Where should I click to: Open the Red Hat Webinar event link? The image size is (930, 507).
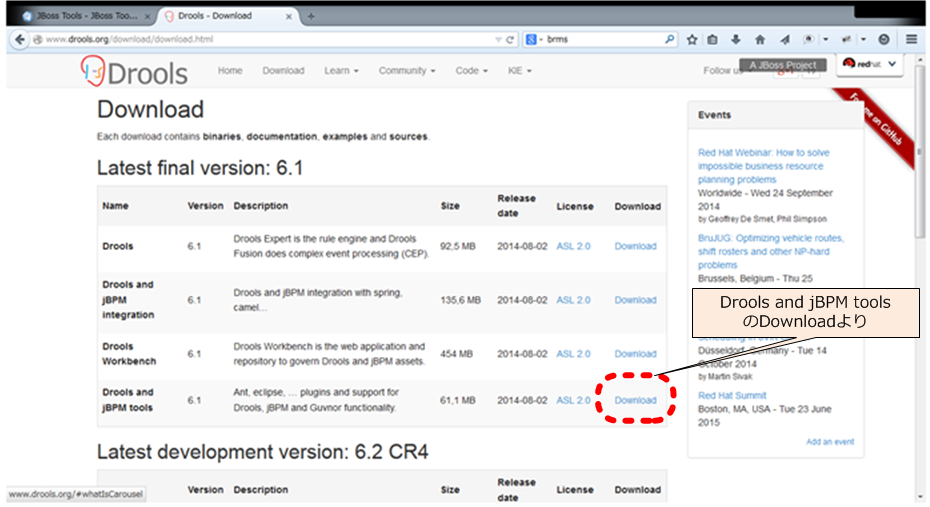pos(763,166)
